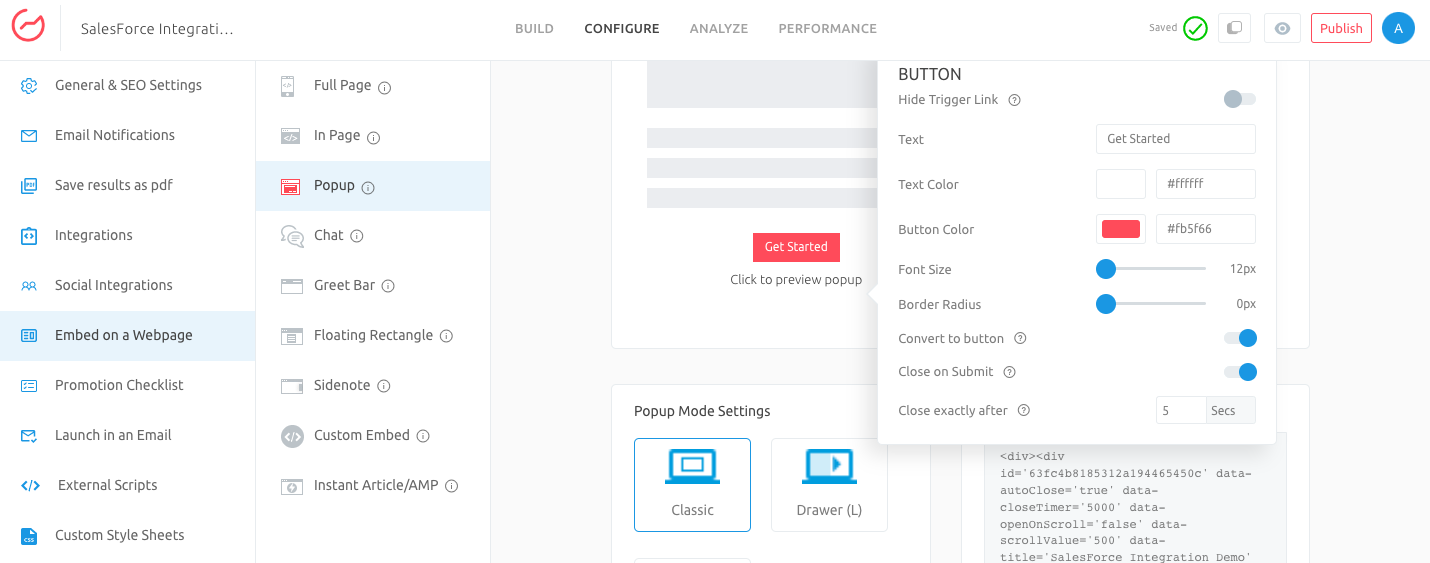1430x563 pixels.
Task: Click info icon beside Close on Submit
Action: click(1009, 372)
